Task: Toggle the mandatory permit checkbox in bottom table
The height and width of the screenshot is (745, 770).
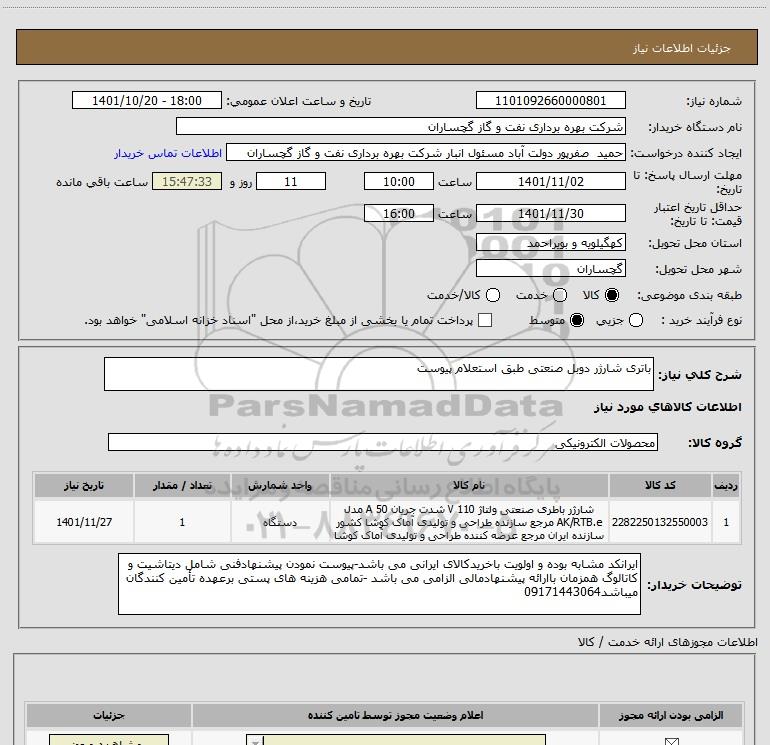Action: [x=671, y=741]
